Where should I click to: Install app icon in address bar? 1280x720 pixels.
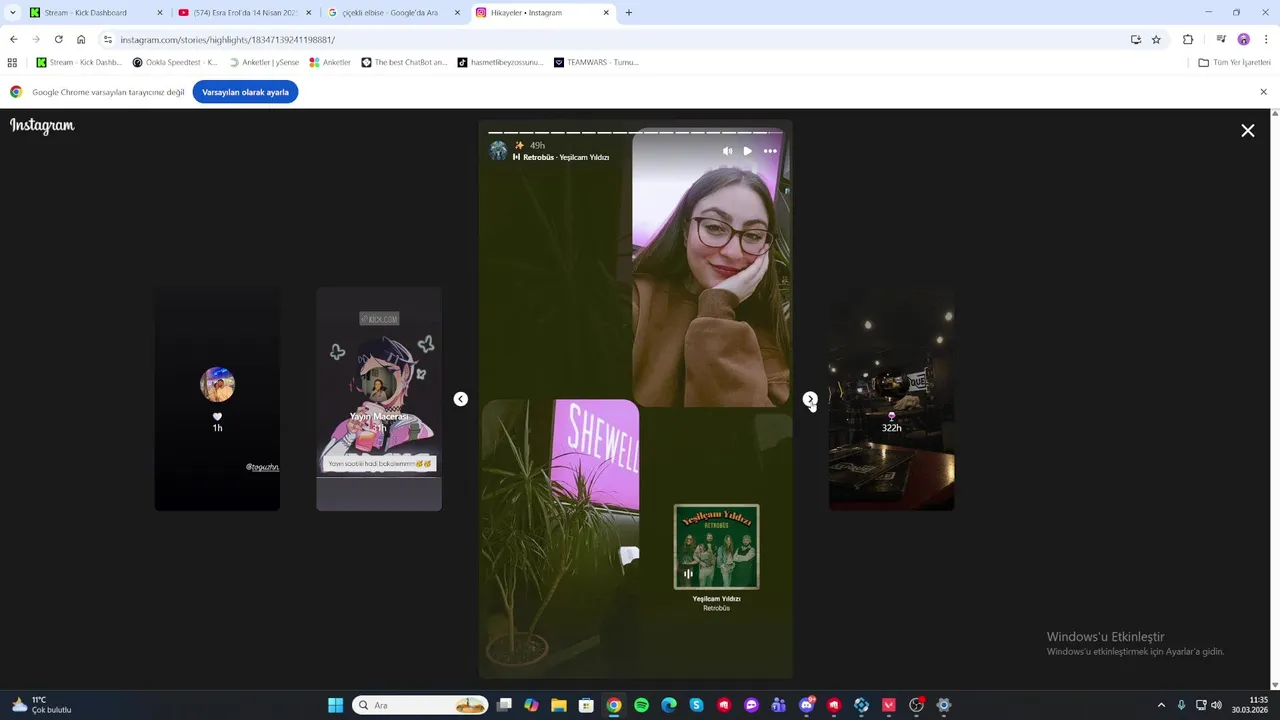click(1136, 40)
